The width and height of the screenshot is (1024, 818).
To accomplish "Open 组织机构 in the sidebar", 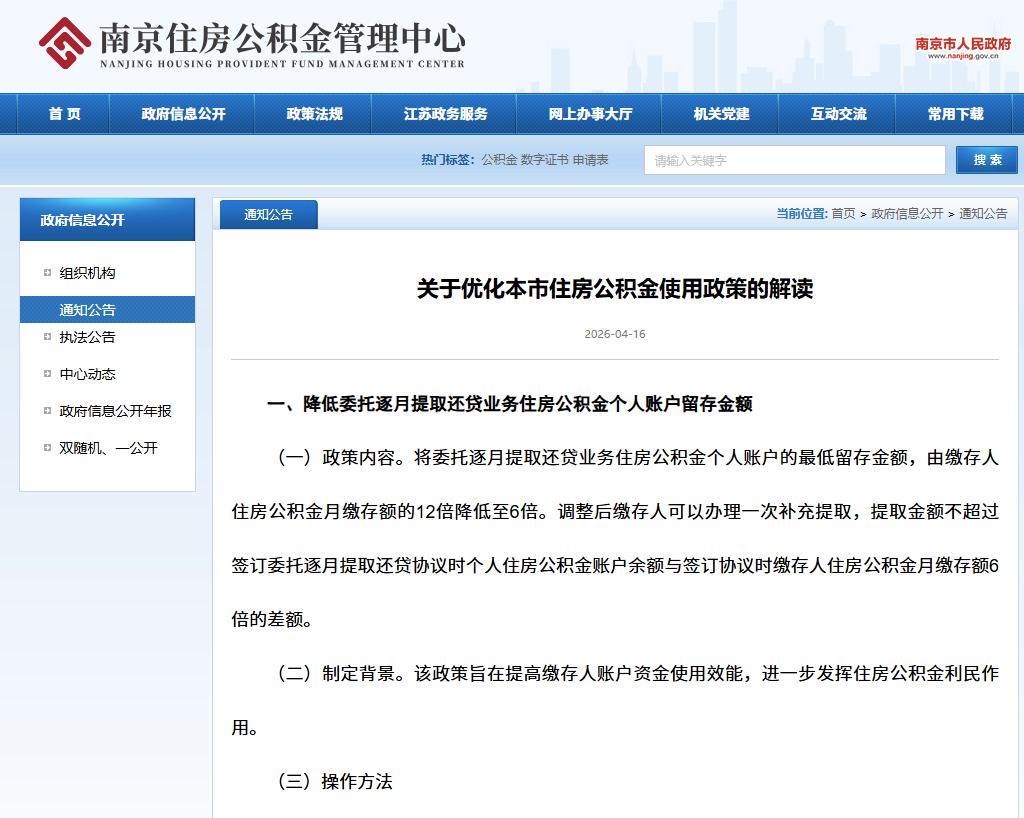I will click(88, 273).
